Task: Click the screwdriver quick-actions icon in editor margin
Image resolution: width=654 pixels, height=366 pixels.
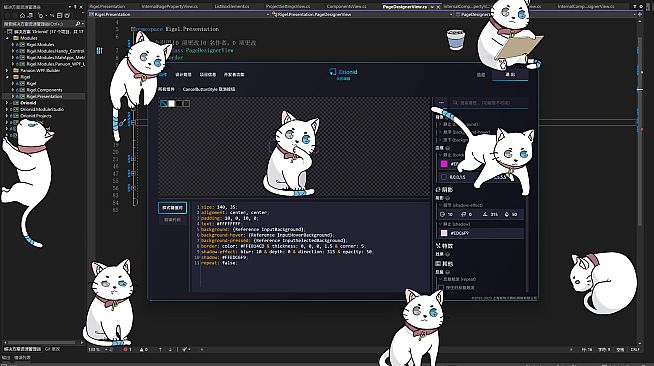Action: click(122, 123)
